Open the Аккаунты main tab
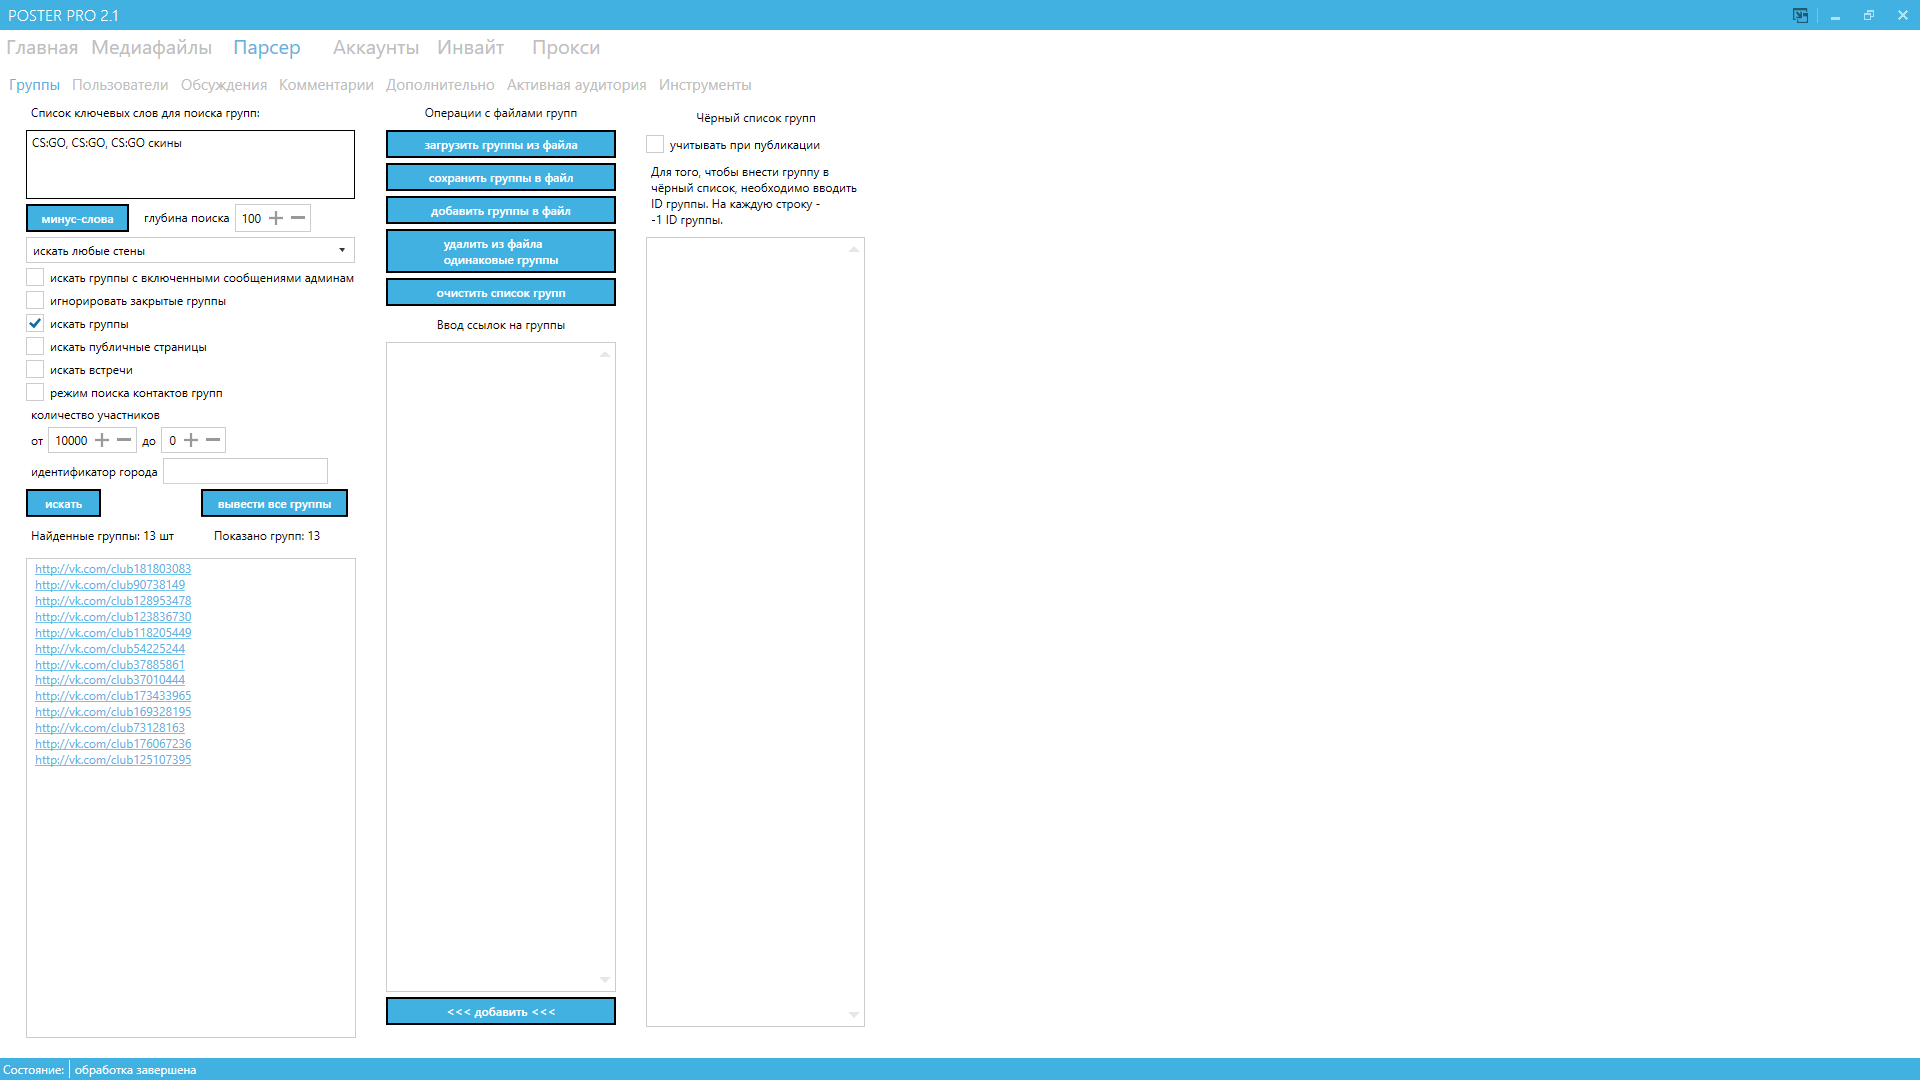The image size is (1920, 1080). click(x=375, y=47)
